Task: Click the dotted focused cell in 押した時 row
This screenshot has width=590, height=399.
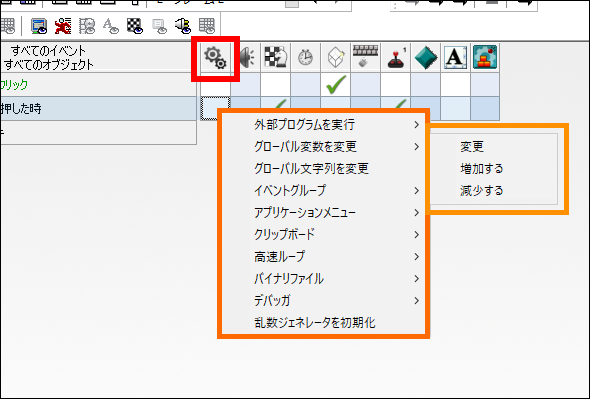Action: pos(215,108)
